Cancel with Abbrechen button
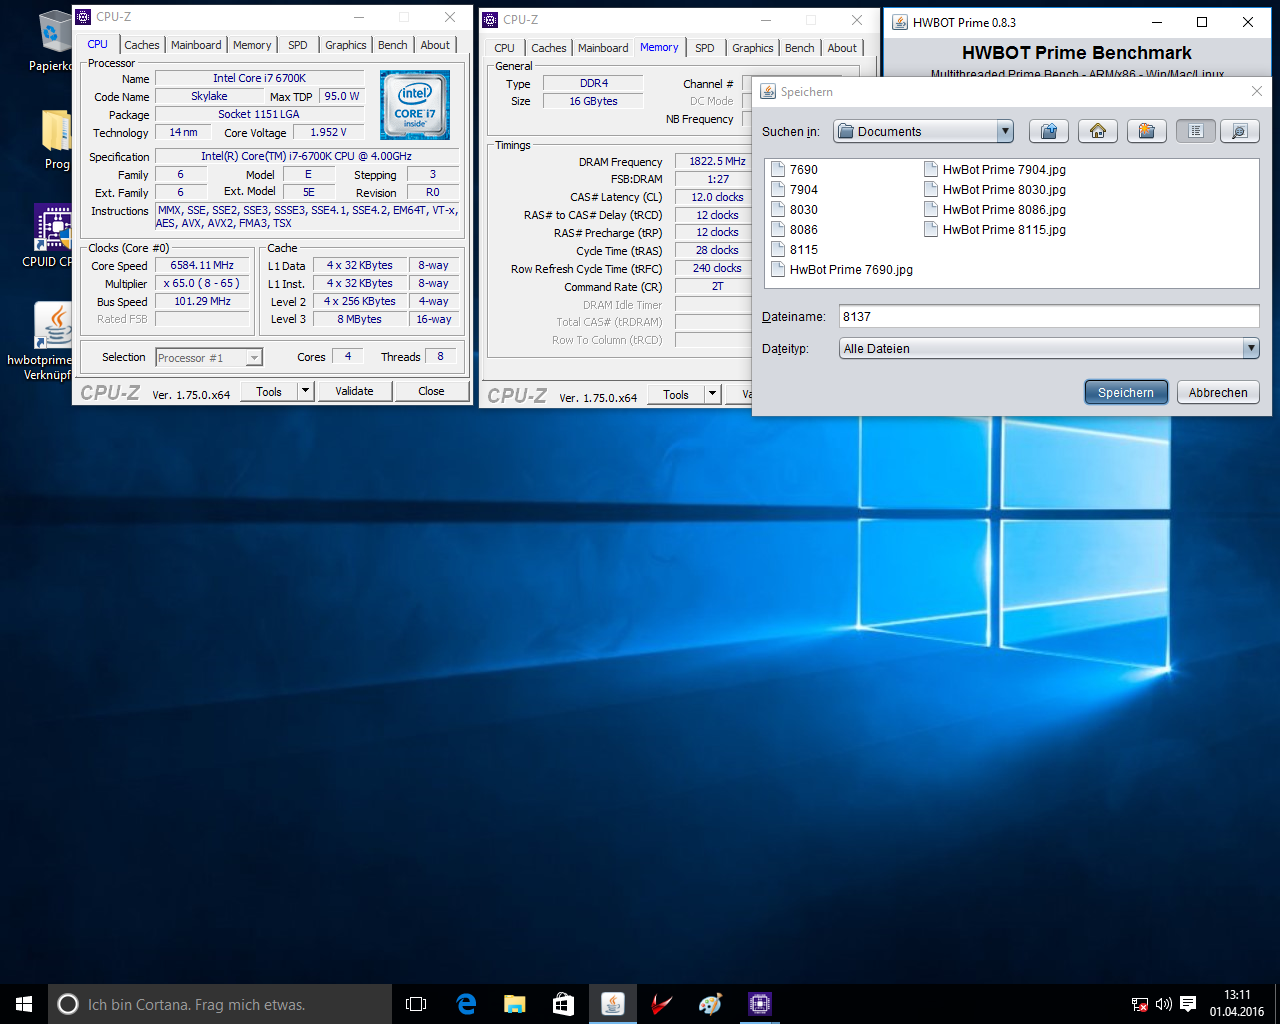The height and width of the screenshot is (1024, 1280). (x=1218, y=392)
